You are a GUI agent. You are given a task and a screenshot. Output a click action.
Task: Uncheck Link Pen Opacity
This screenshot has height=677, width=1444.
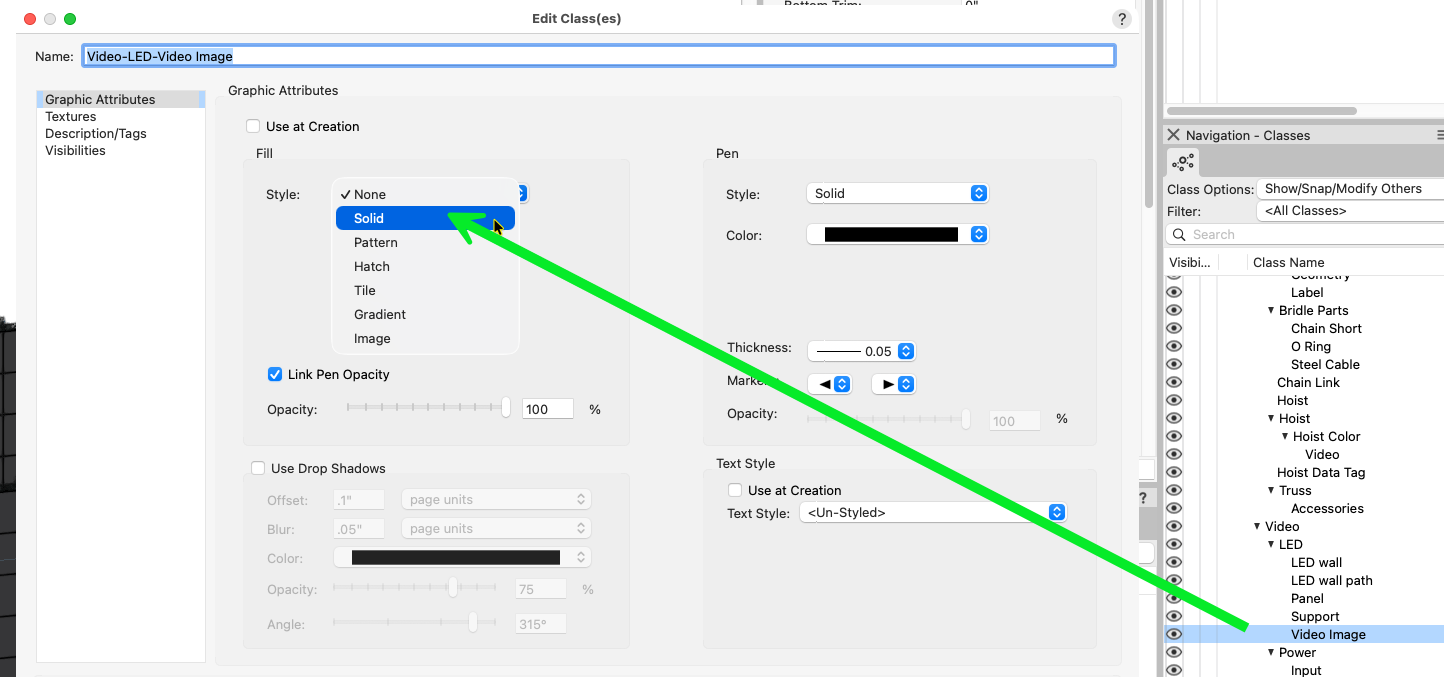coord(275,374)
